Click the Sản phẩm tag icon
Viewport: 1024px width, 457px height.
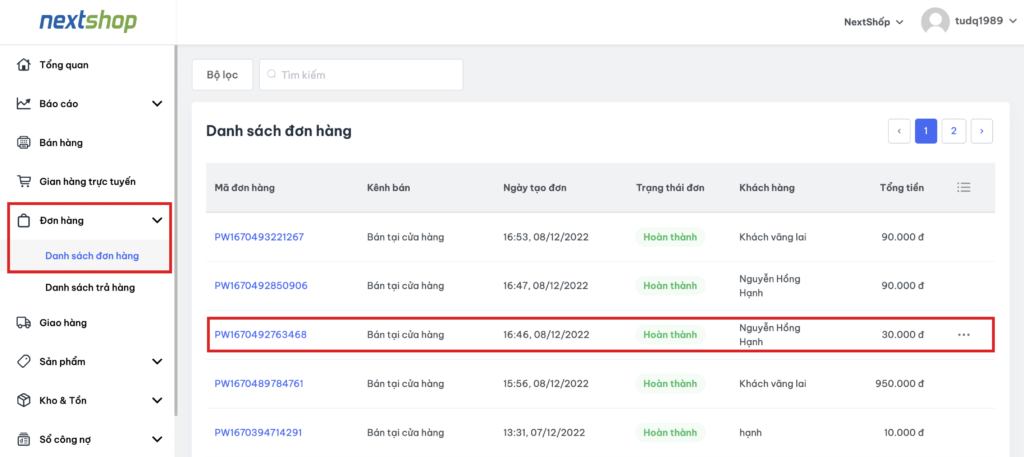pos(24,361)
